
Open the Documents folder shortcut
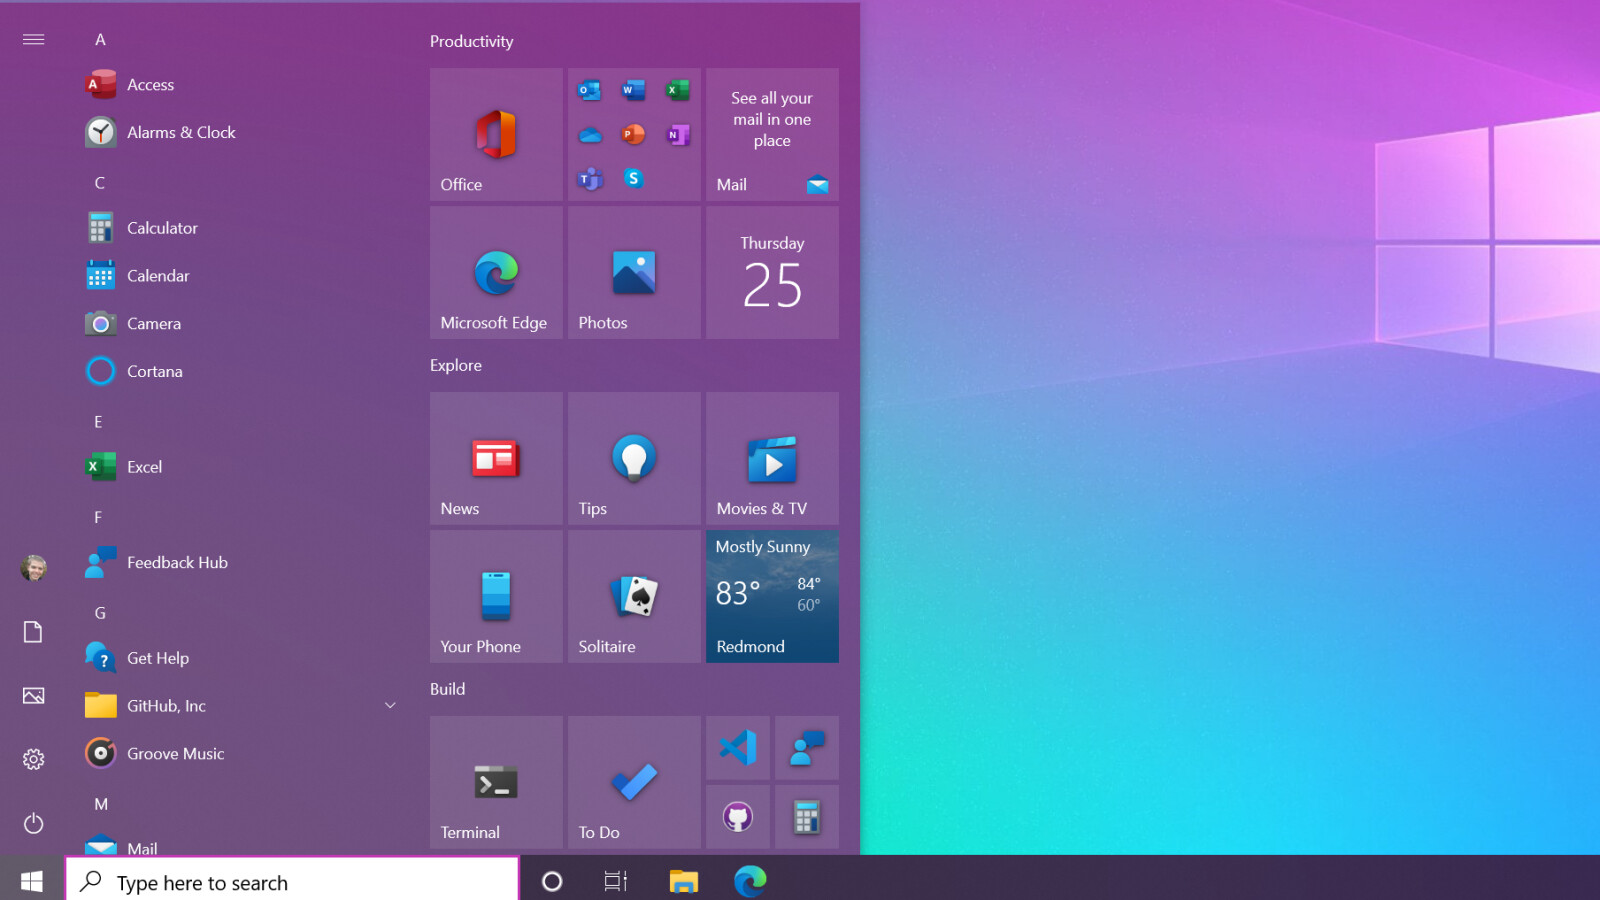click(x=33, y=632)
